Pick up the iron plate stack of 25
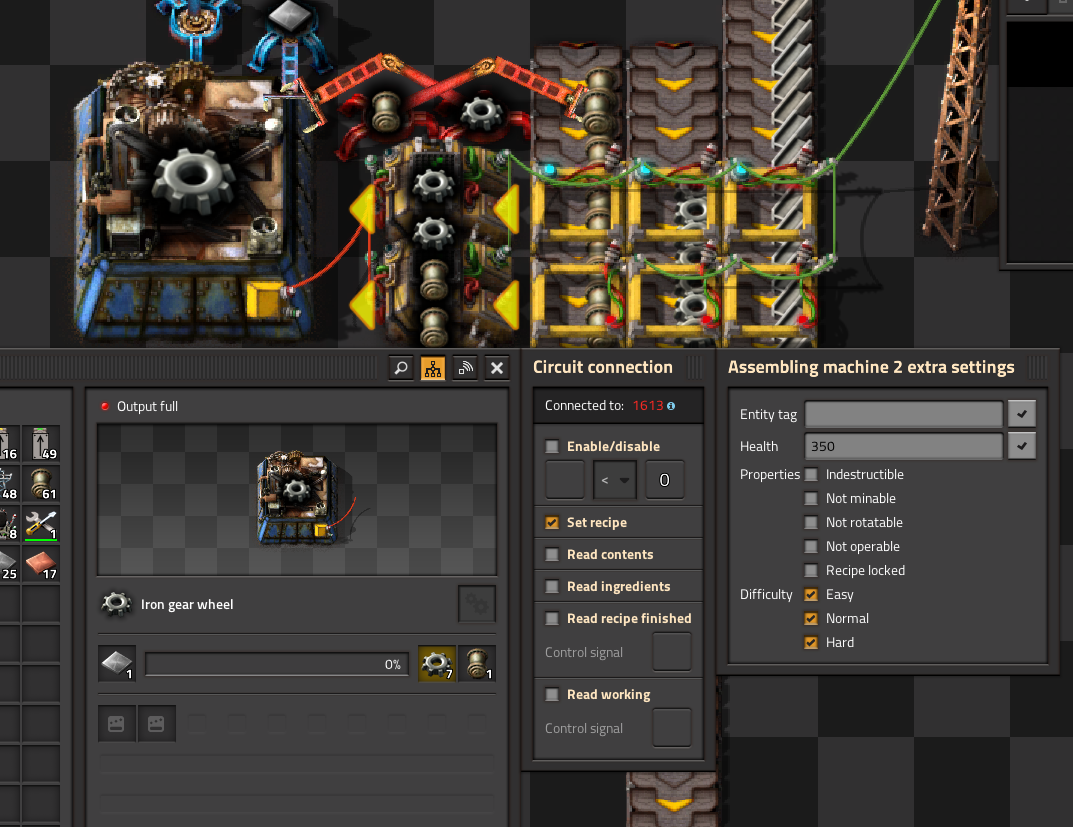Image resolution: width=1073 pixels, height=827 pixels. [x=9, y=564]
